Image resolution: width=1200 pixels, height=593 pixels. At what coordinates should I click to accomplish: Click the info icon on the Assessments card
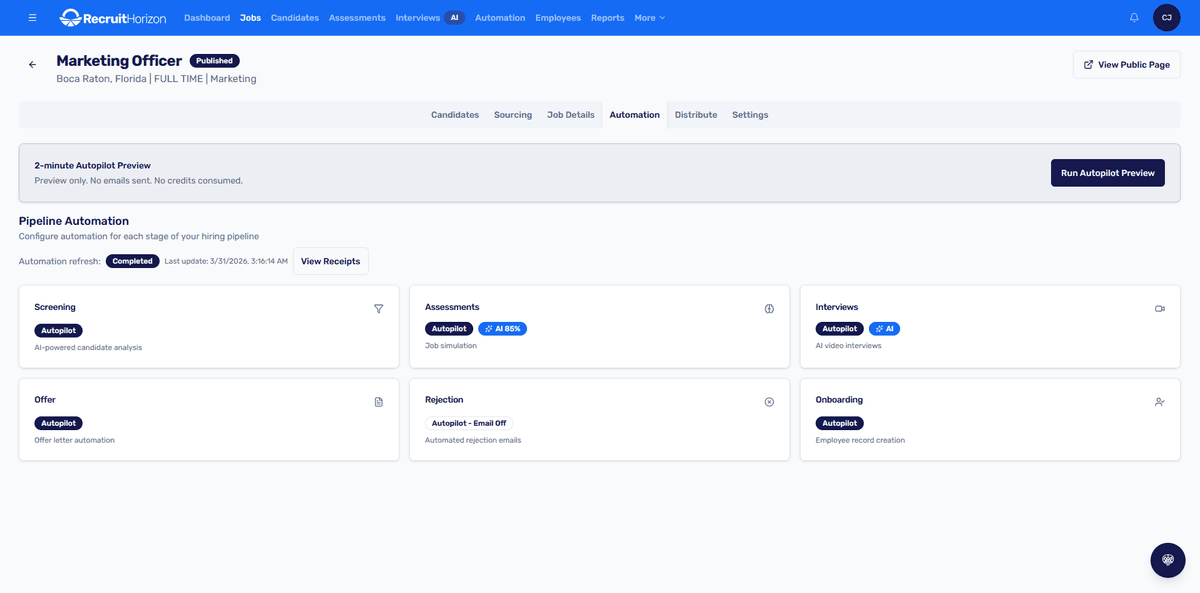[769, 309]
